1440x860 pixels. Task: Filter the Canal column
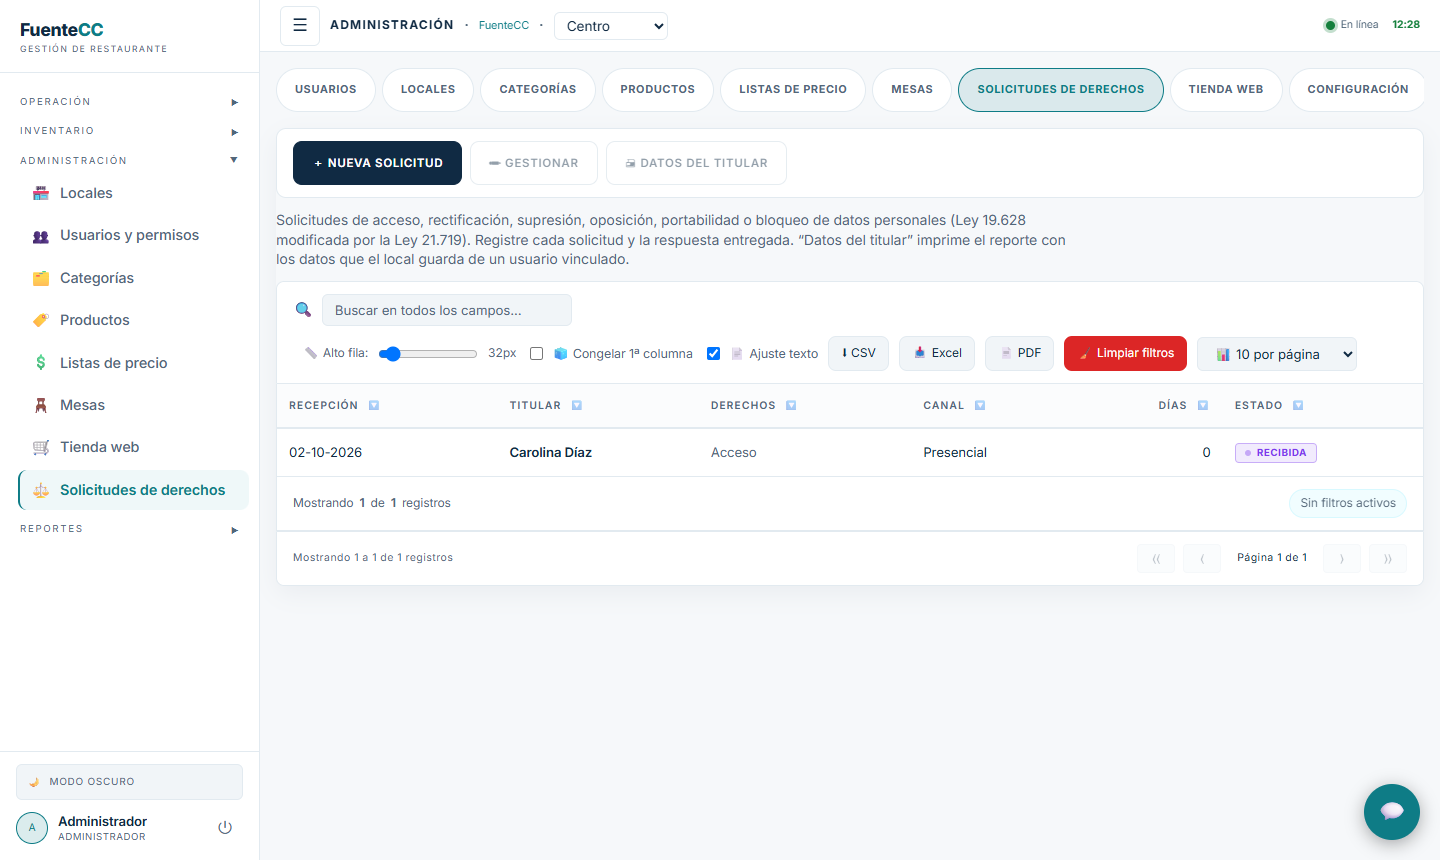pos(980,406)
